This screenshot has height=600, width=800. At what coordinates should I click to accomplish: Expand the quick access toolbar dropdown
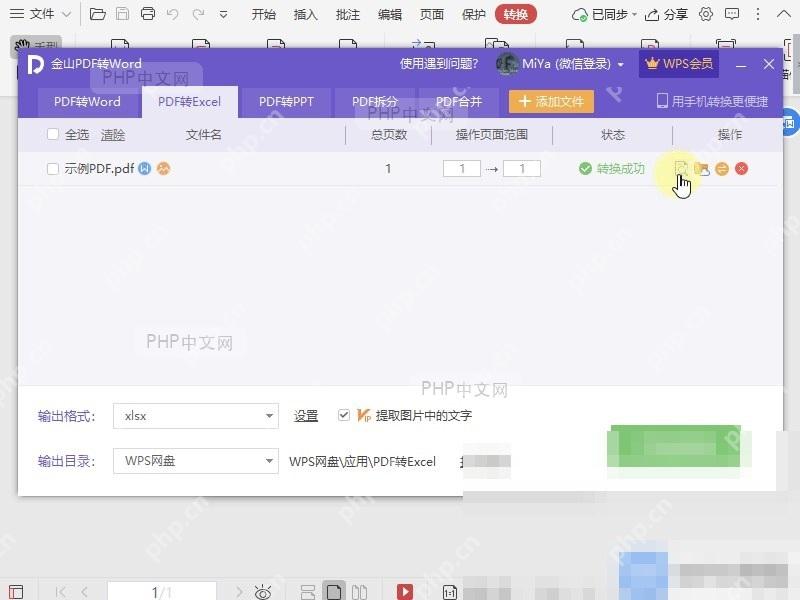223,15
